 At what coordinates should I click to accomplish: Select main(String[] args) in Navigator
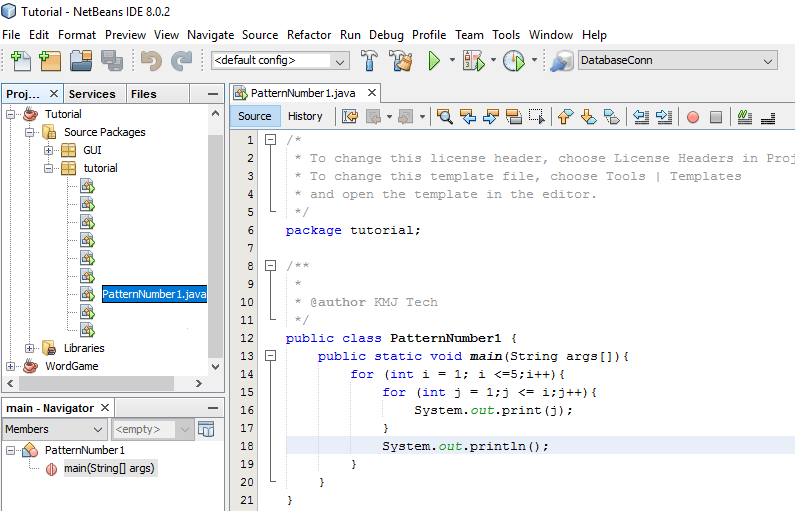(109, 468)
